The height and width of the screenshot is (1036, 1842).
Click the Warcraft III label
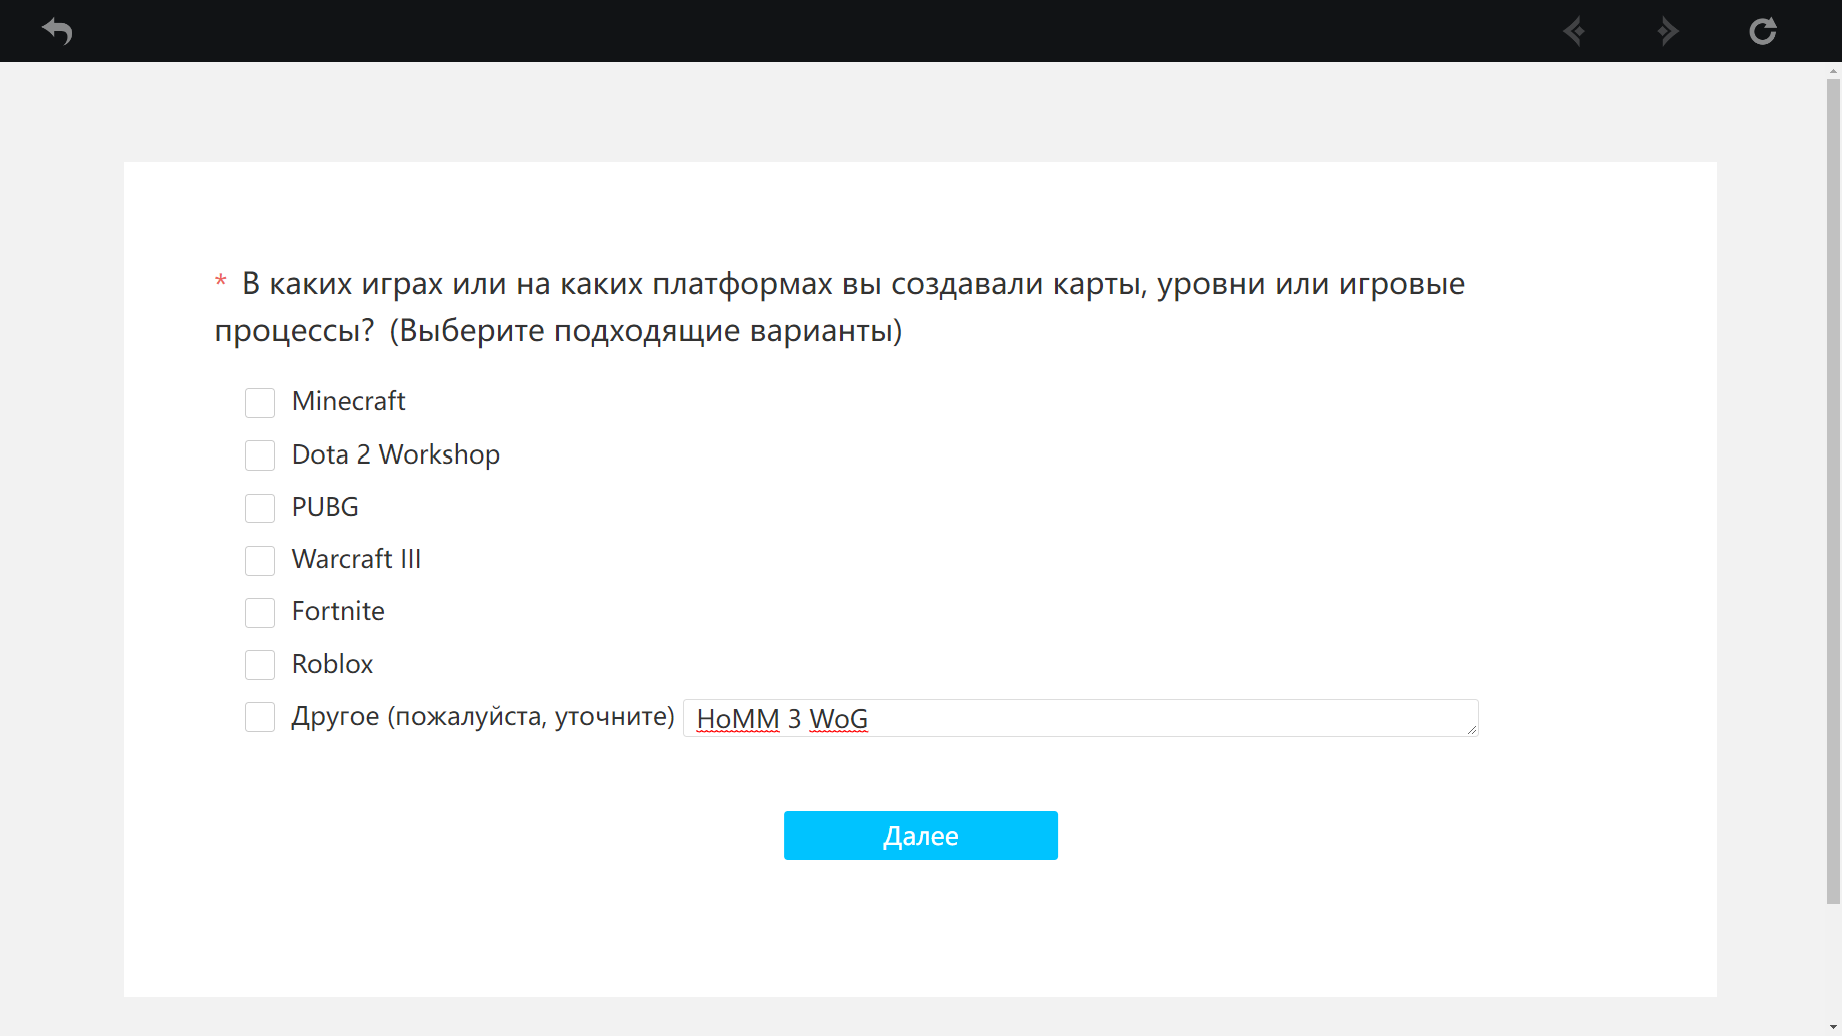point(356,559)
